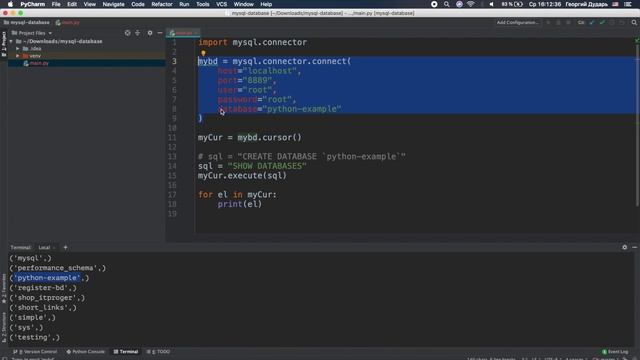The width and height of the screenshot is (640, 360).
Task: Open terminal panel settings gear
Action: point(624,247)
